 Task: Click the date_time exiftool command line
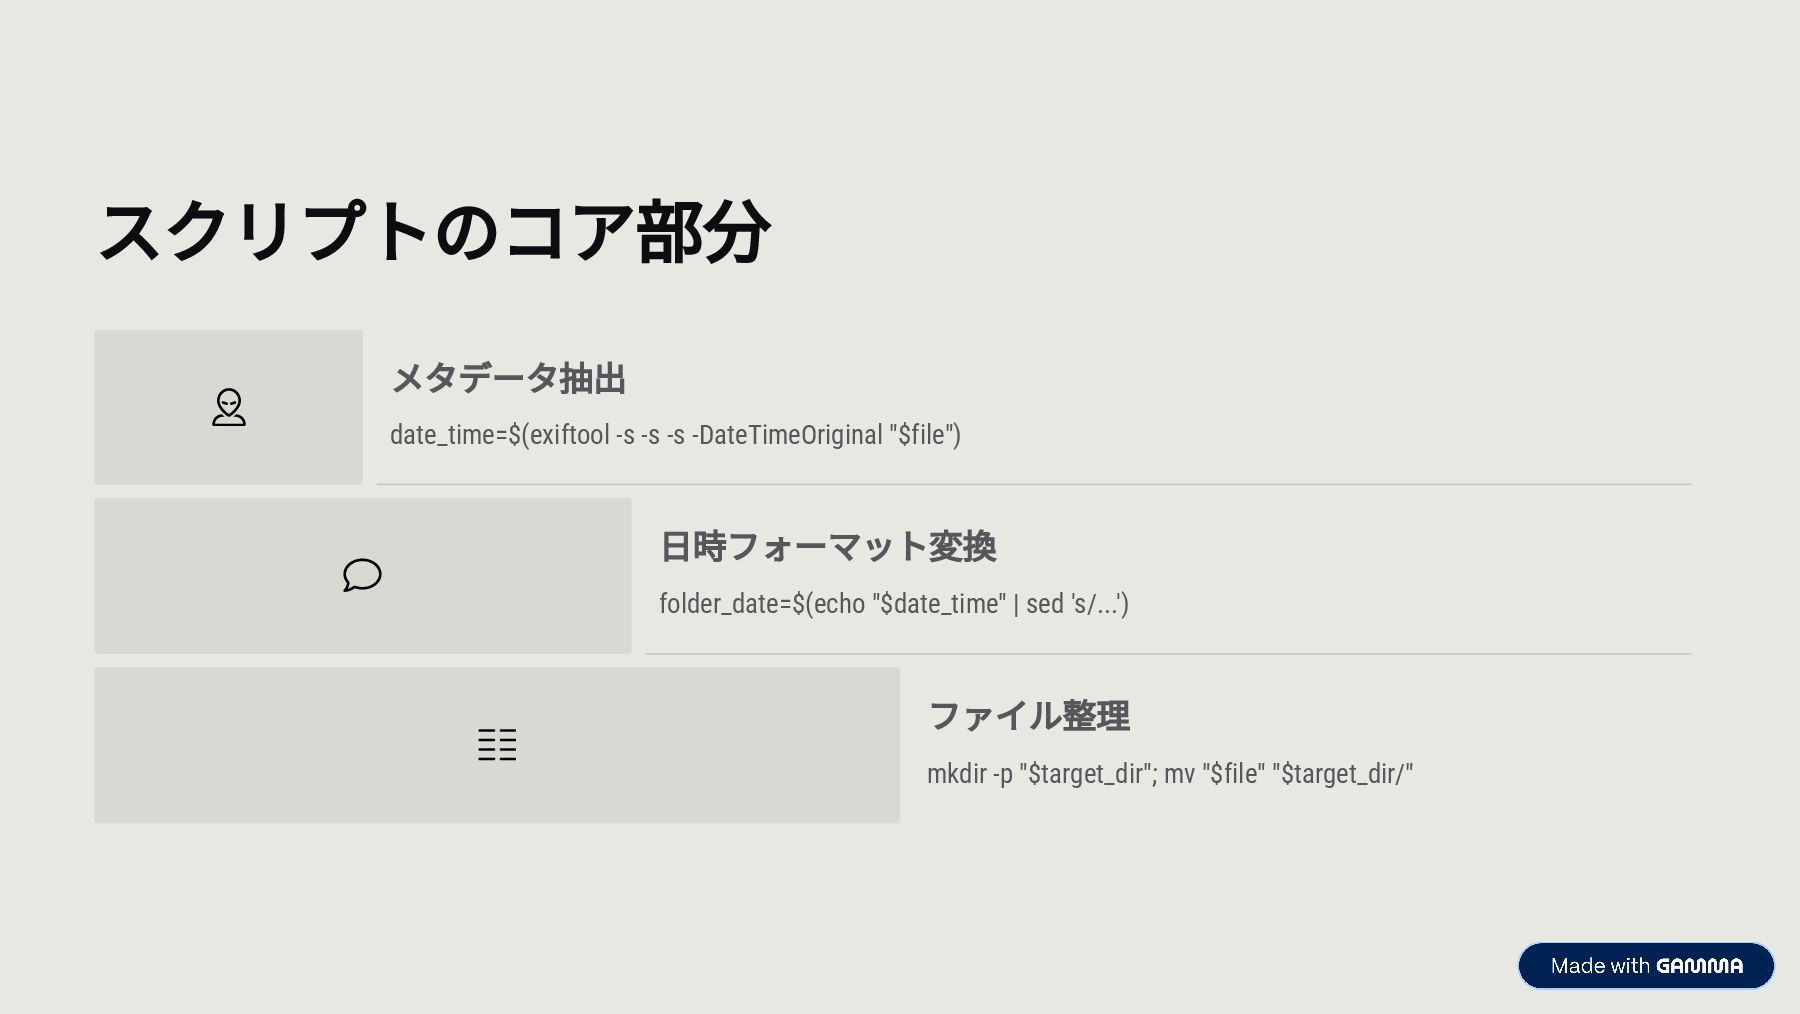[x=675, y=435]
